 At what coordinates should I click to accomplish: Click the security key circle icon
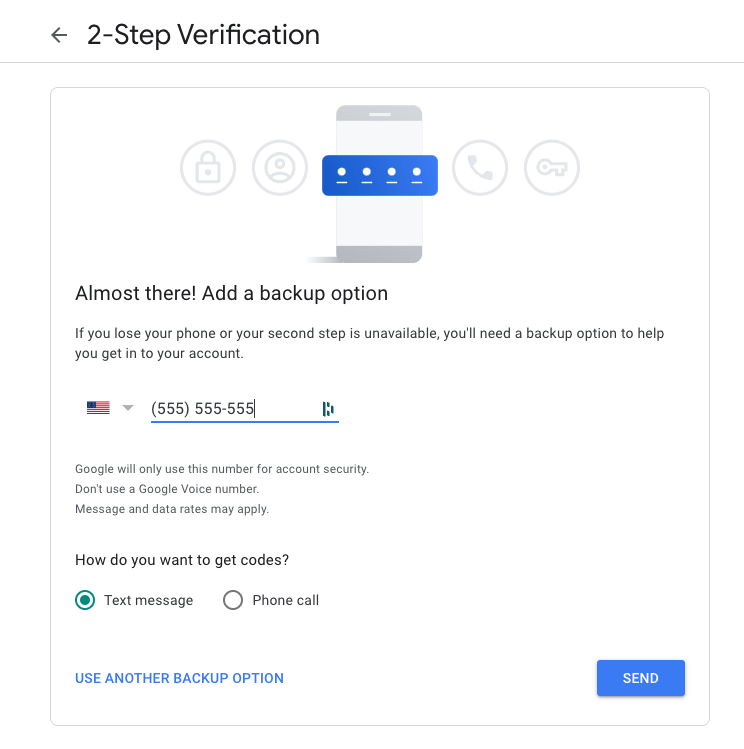[x=552, y=168]
